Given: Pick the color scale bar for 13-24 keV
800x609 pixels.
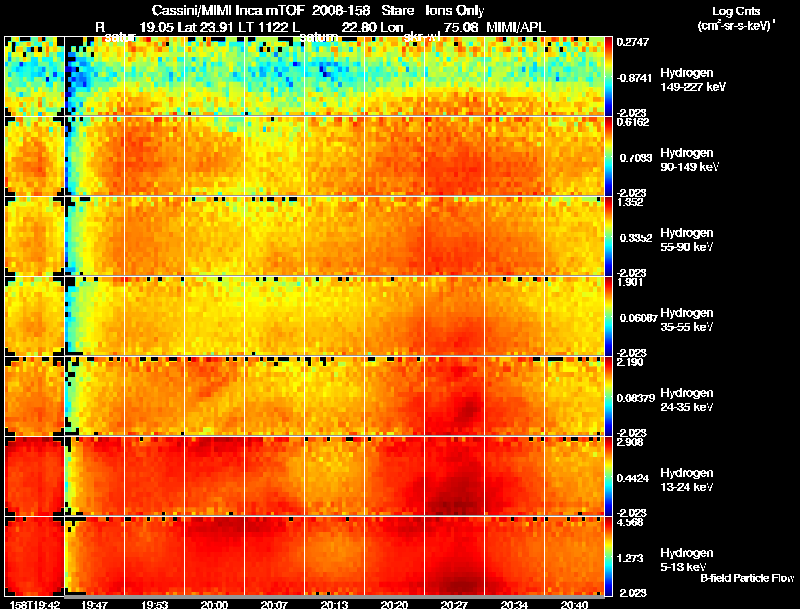Looking at the screenshot, I should (x=609, y=476).
